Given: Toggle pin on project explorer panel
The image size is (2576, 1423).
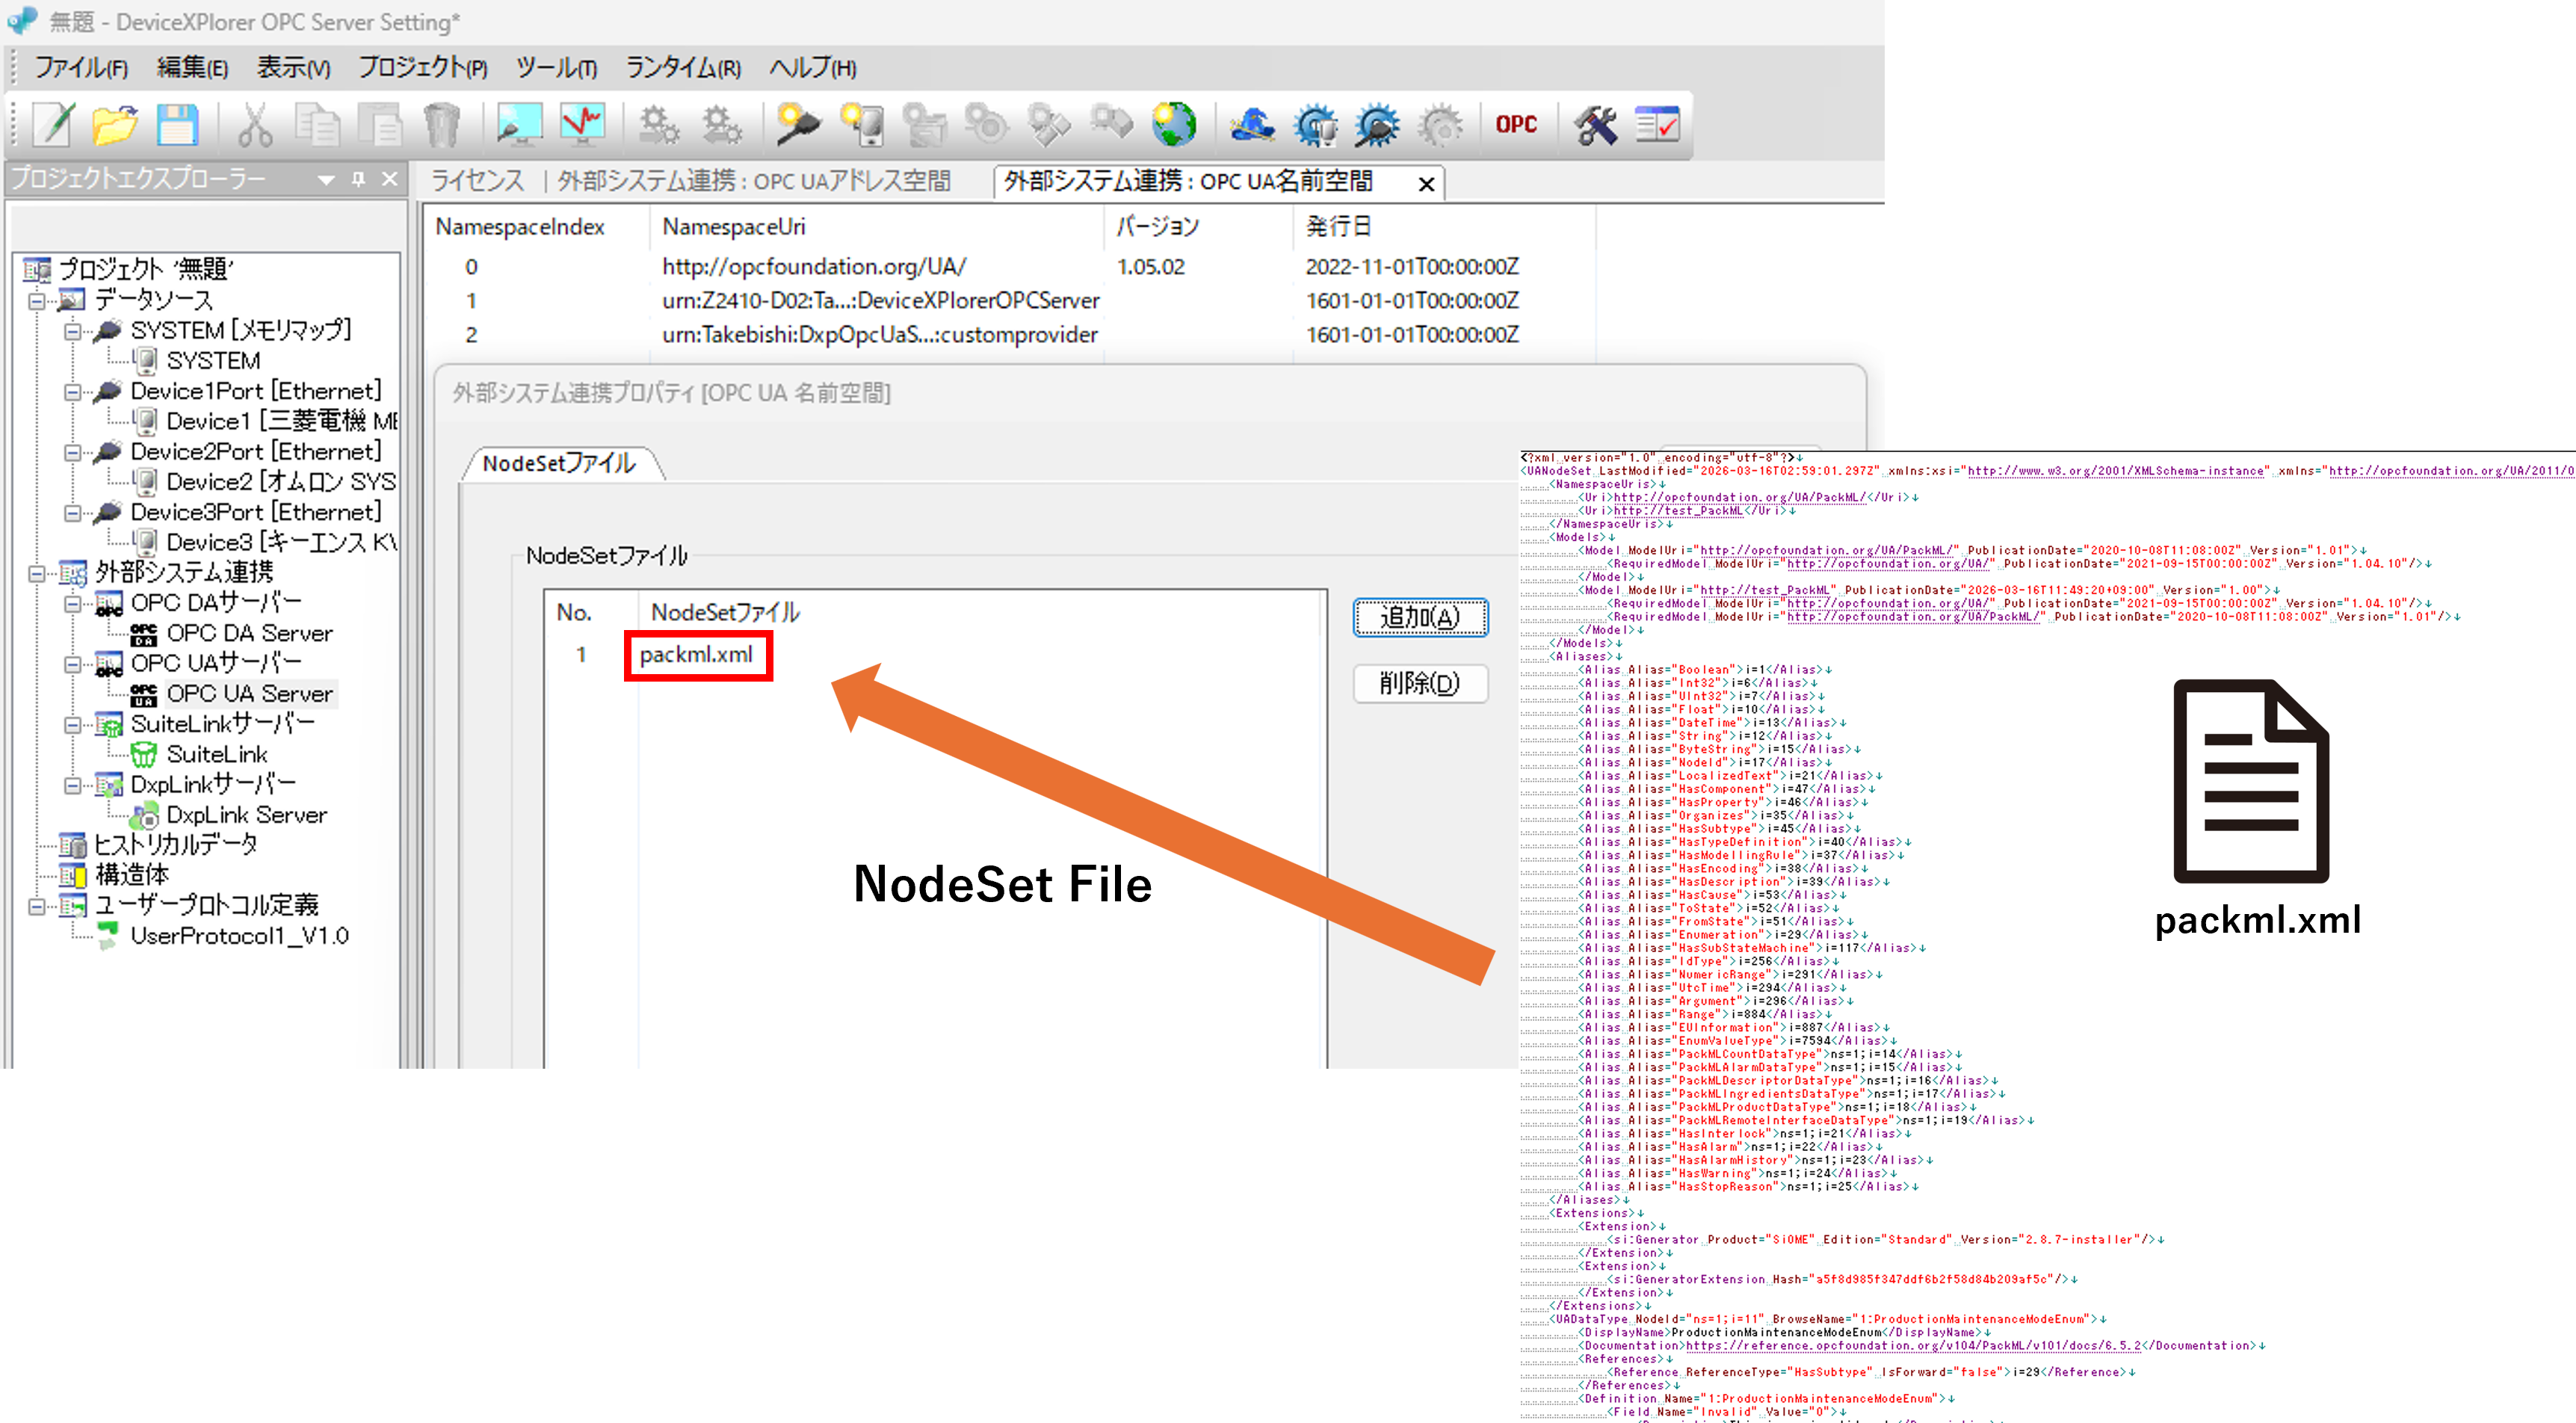Looking at the screenshot, I should tap(358, 180).
